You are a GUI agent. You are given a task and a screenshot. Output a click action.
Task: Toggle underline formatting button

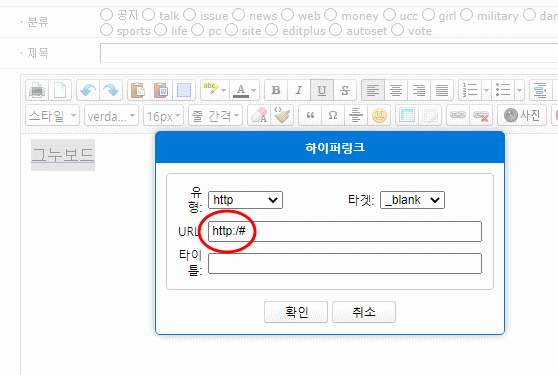click(x=322, y=90)
